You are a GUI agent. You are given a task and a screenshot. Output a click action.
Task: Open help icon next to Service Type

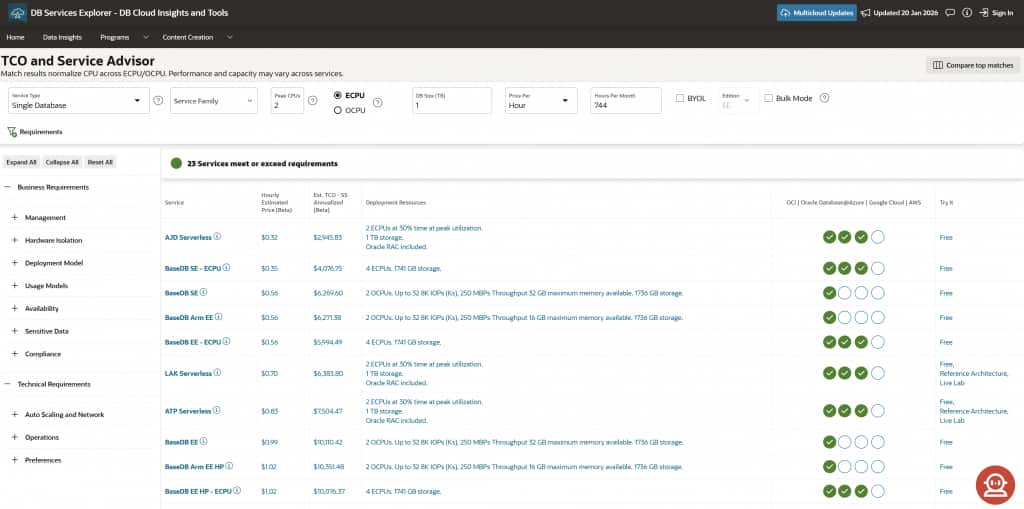point(158,101)
